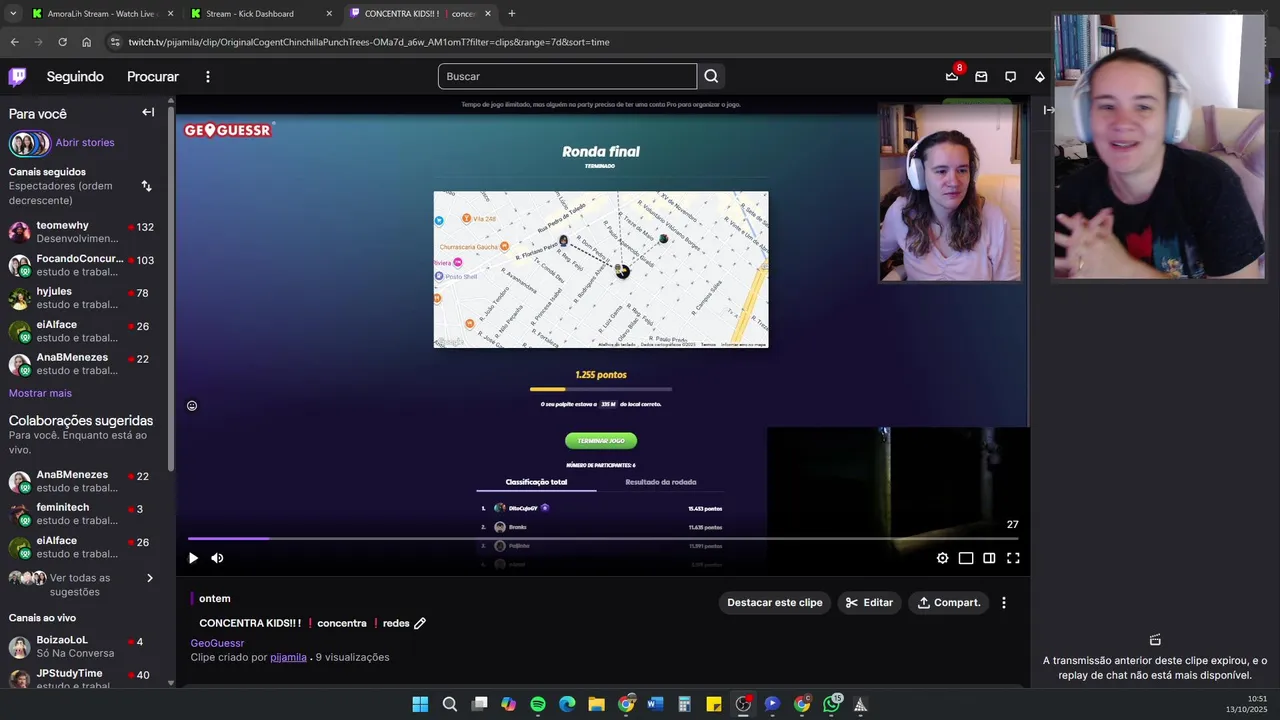Reload the browser page
Image resolution: width=1280 pixels, height=720 pixels.
click(62, 42)
